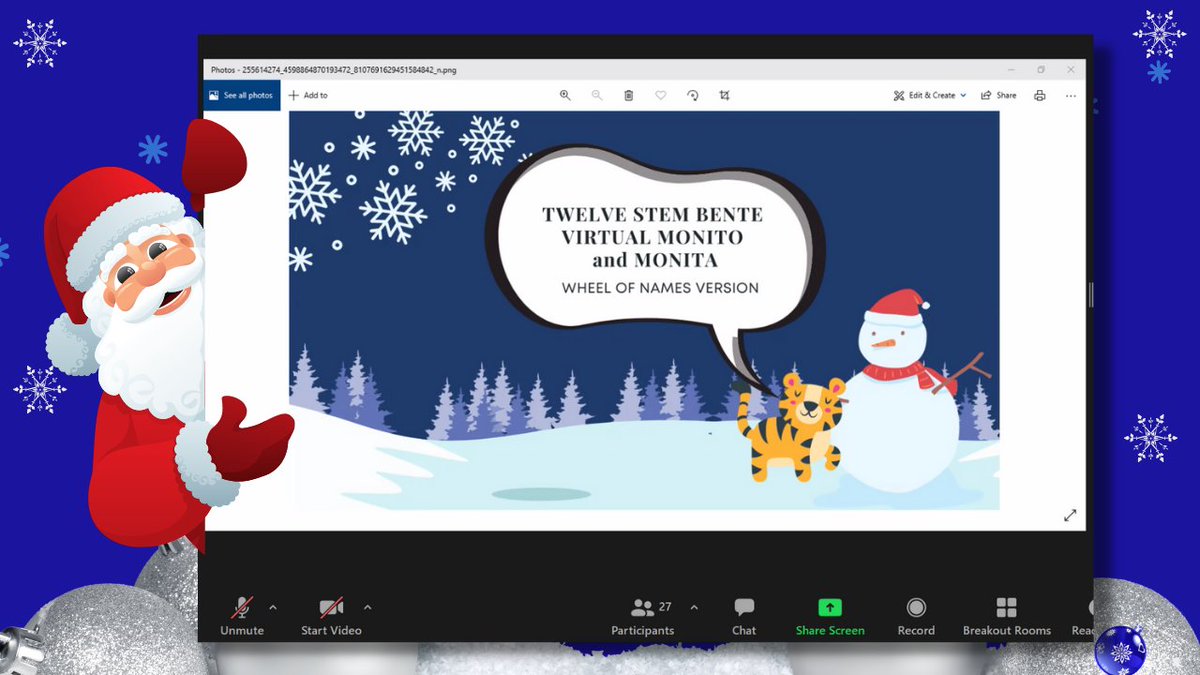Start recording with the Record button
The height and width of the screenshot is (675, 1200).
pos(916,616)
